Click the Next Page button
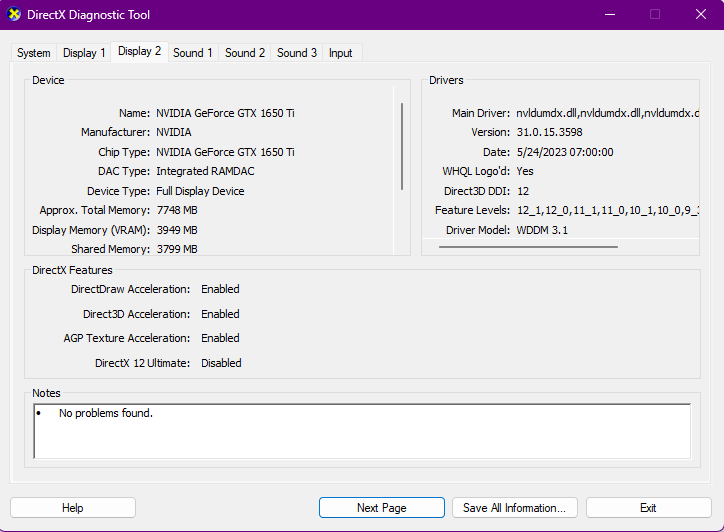This screenshot has width=724, height=532. pyautogui.click(x=381, y=508)
